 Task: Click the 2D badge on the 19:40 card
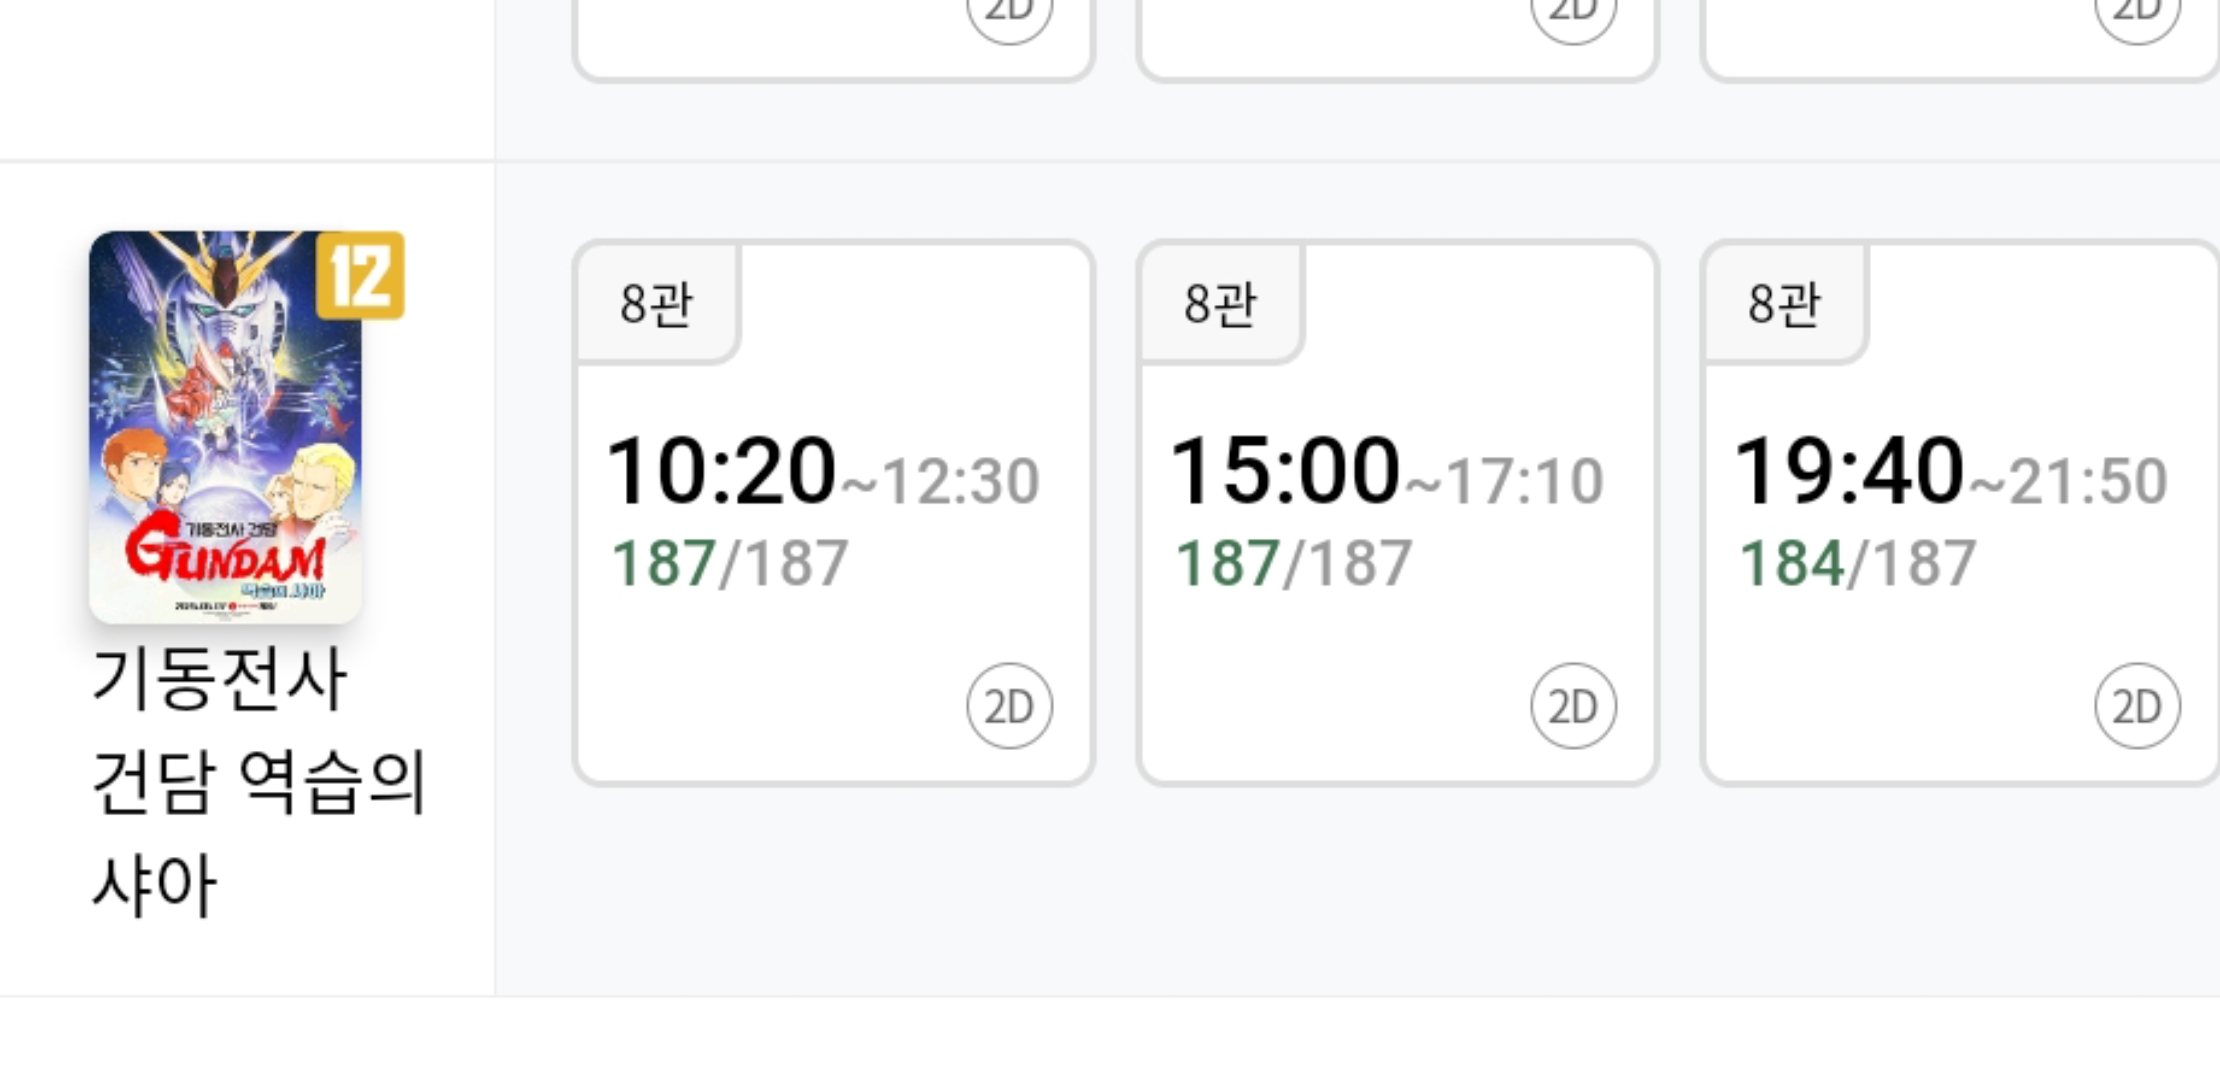coord(2137,707)
